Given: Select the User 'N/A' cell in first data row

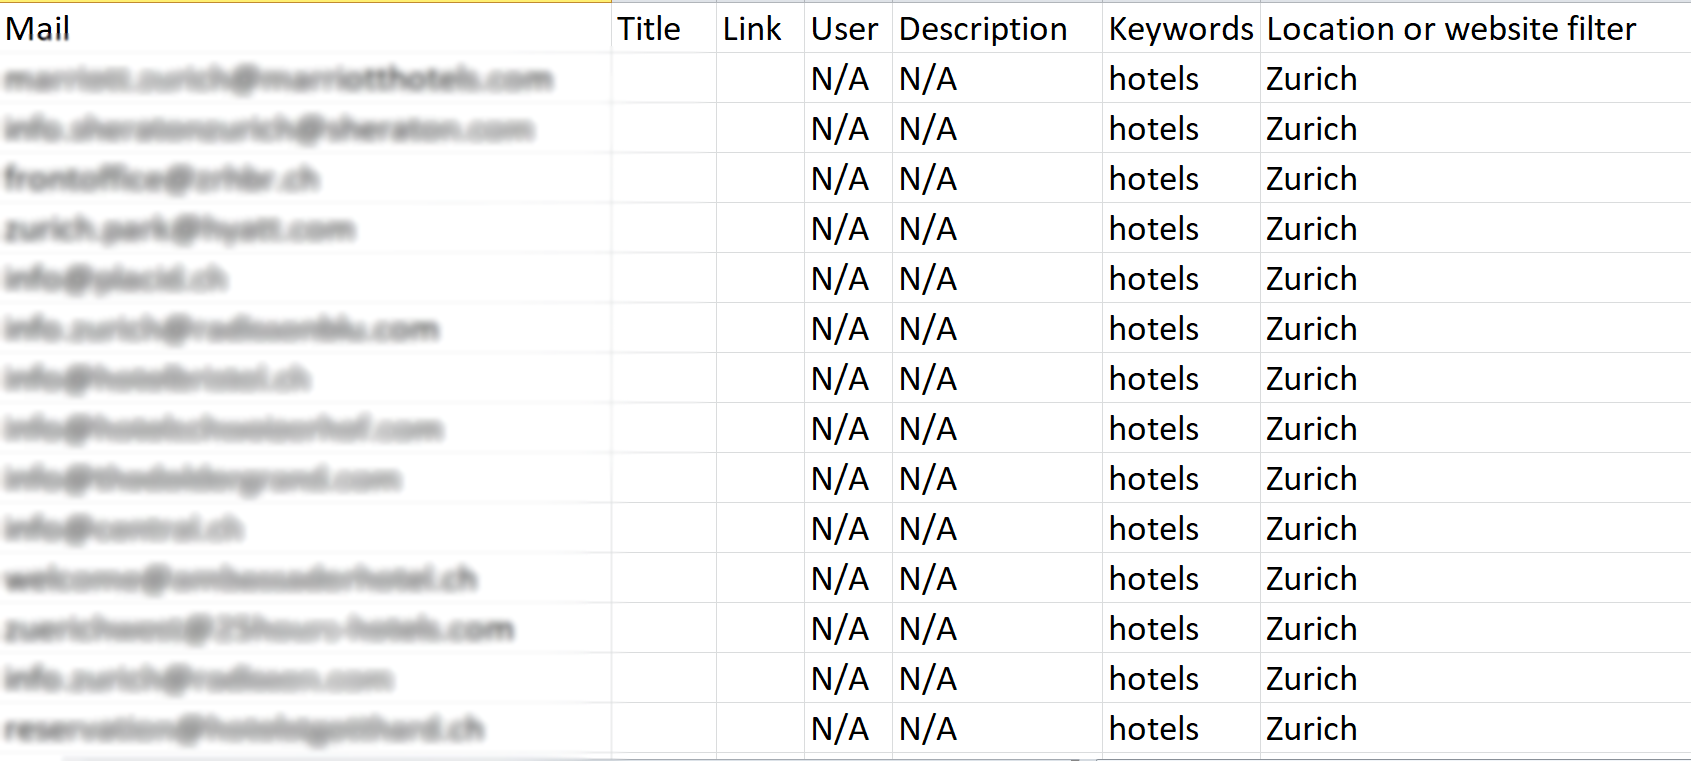Looking at the screenshot, I should pyautogui.click(x=840, y=79).
